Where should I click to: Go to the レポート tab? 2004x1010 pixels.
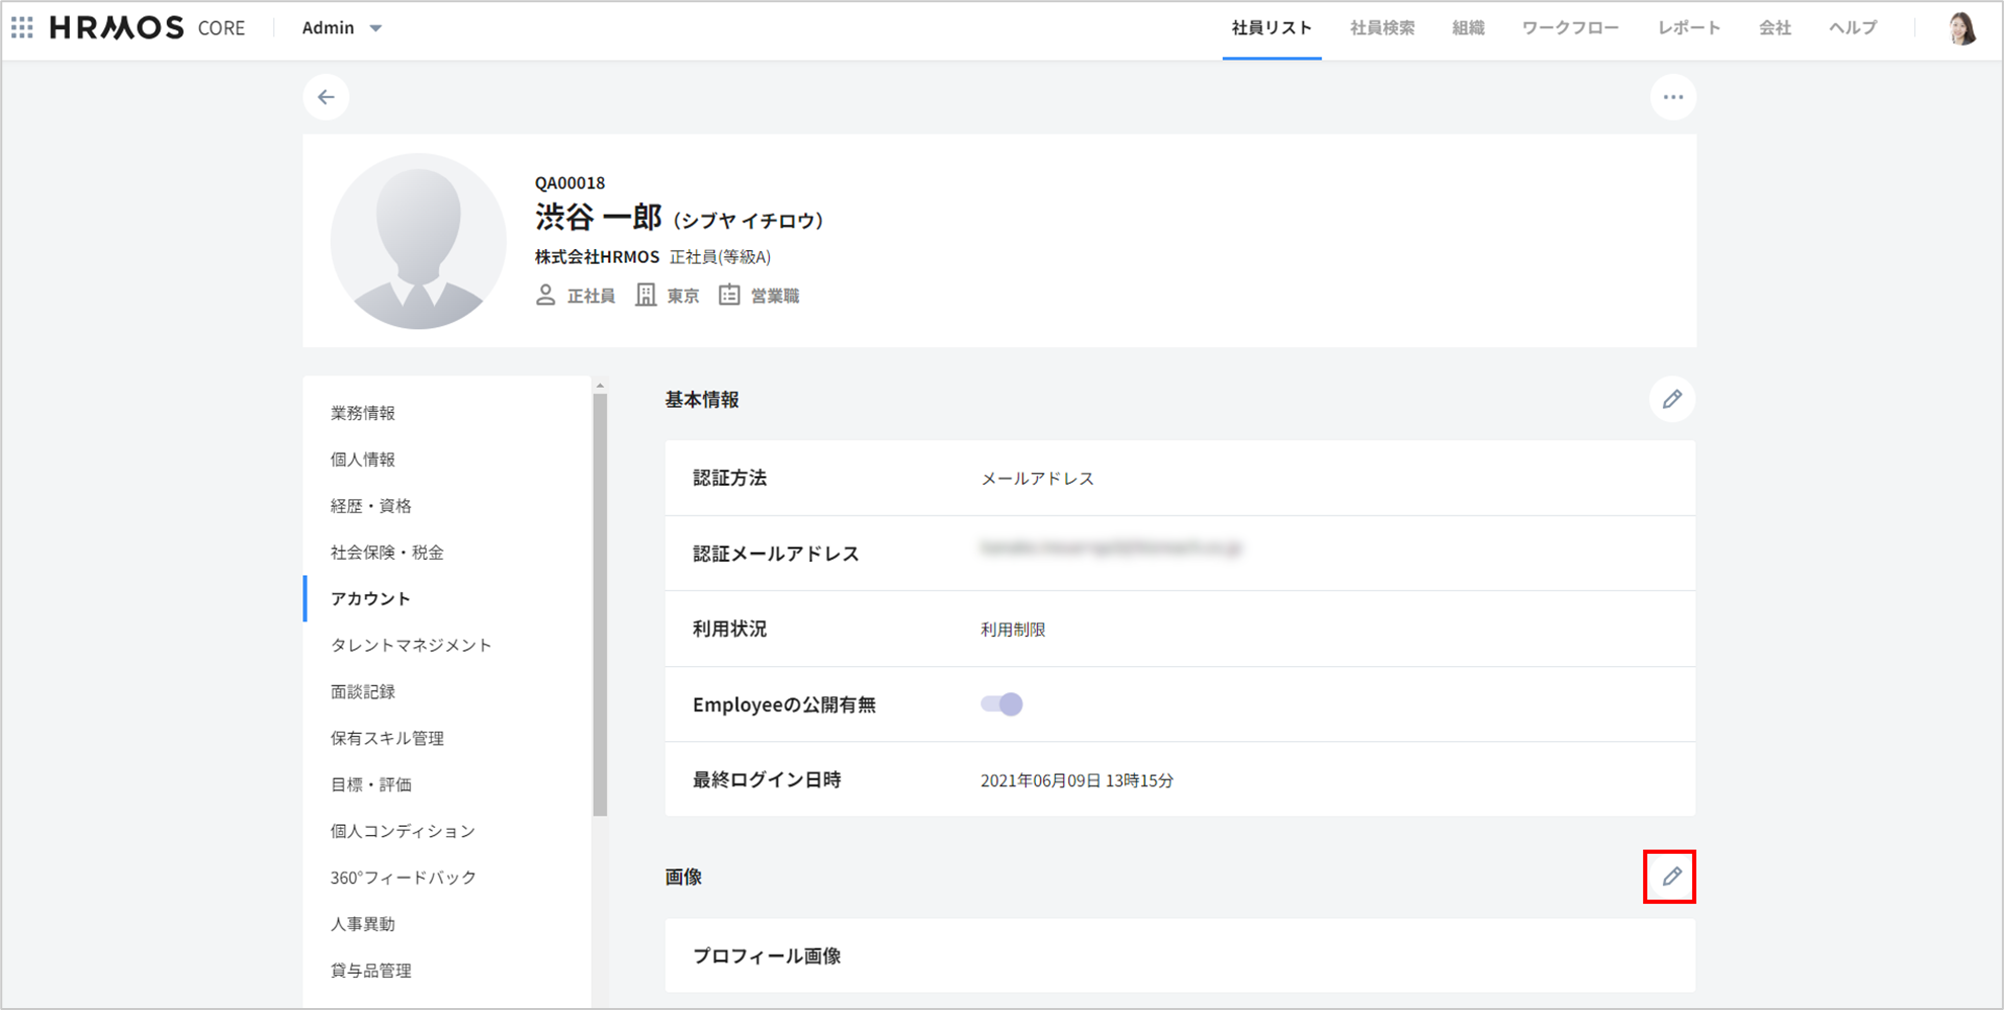pos(1688,28)
